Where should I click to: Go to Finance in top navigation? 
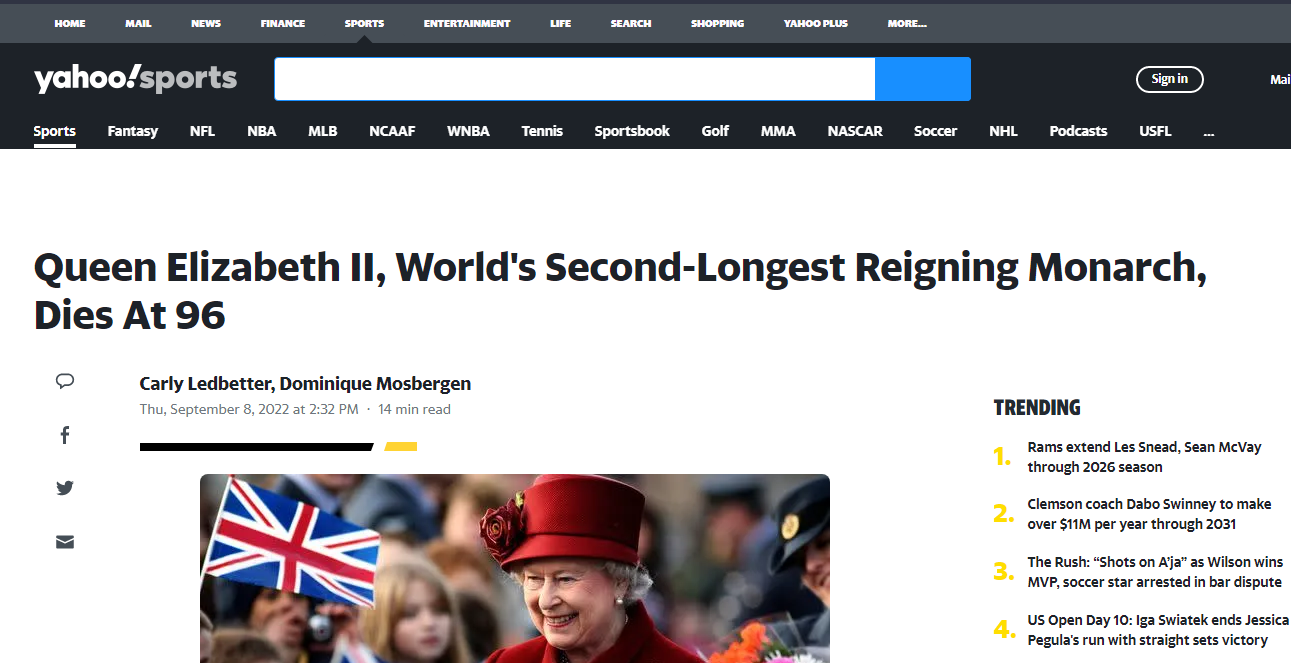click(x=283, y=23)
